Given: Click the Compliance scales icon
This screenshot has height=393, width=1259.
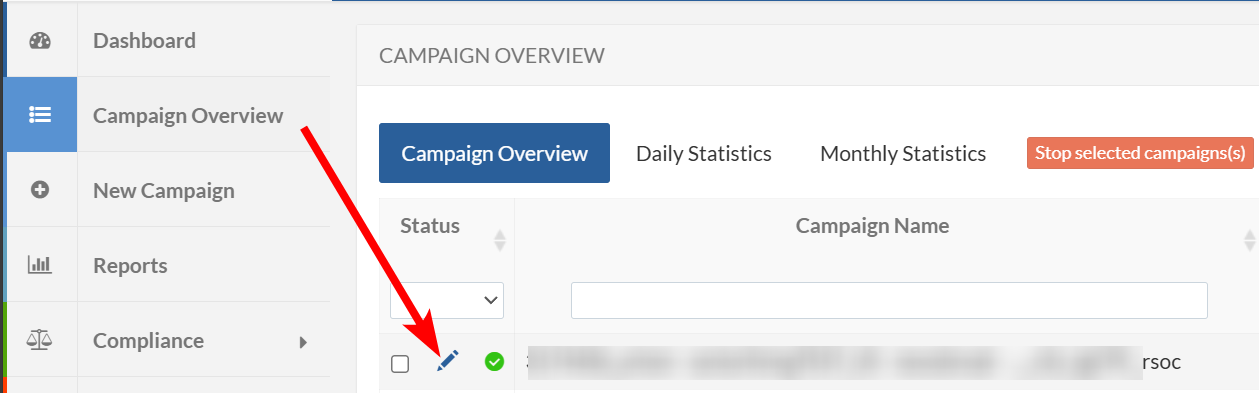Looking at the screenshot, I should point(40,340).
